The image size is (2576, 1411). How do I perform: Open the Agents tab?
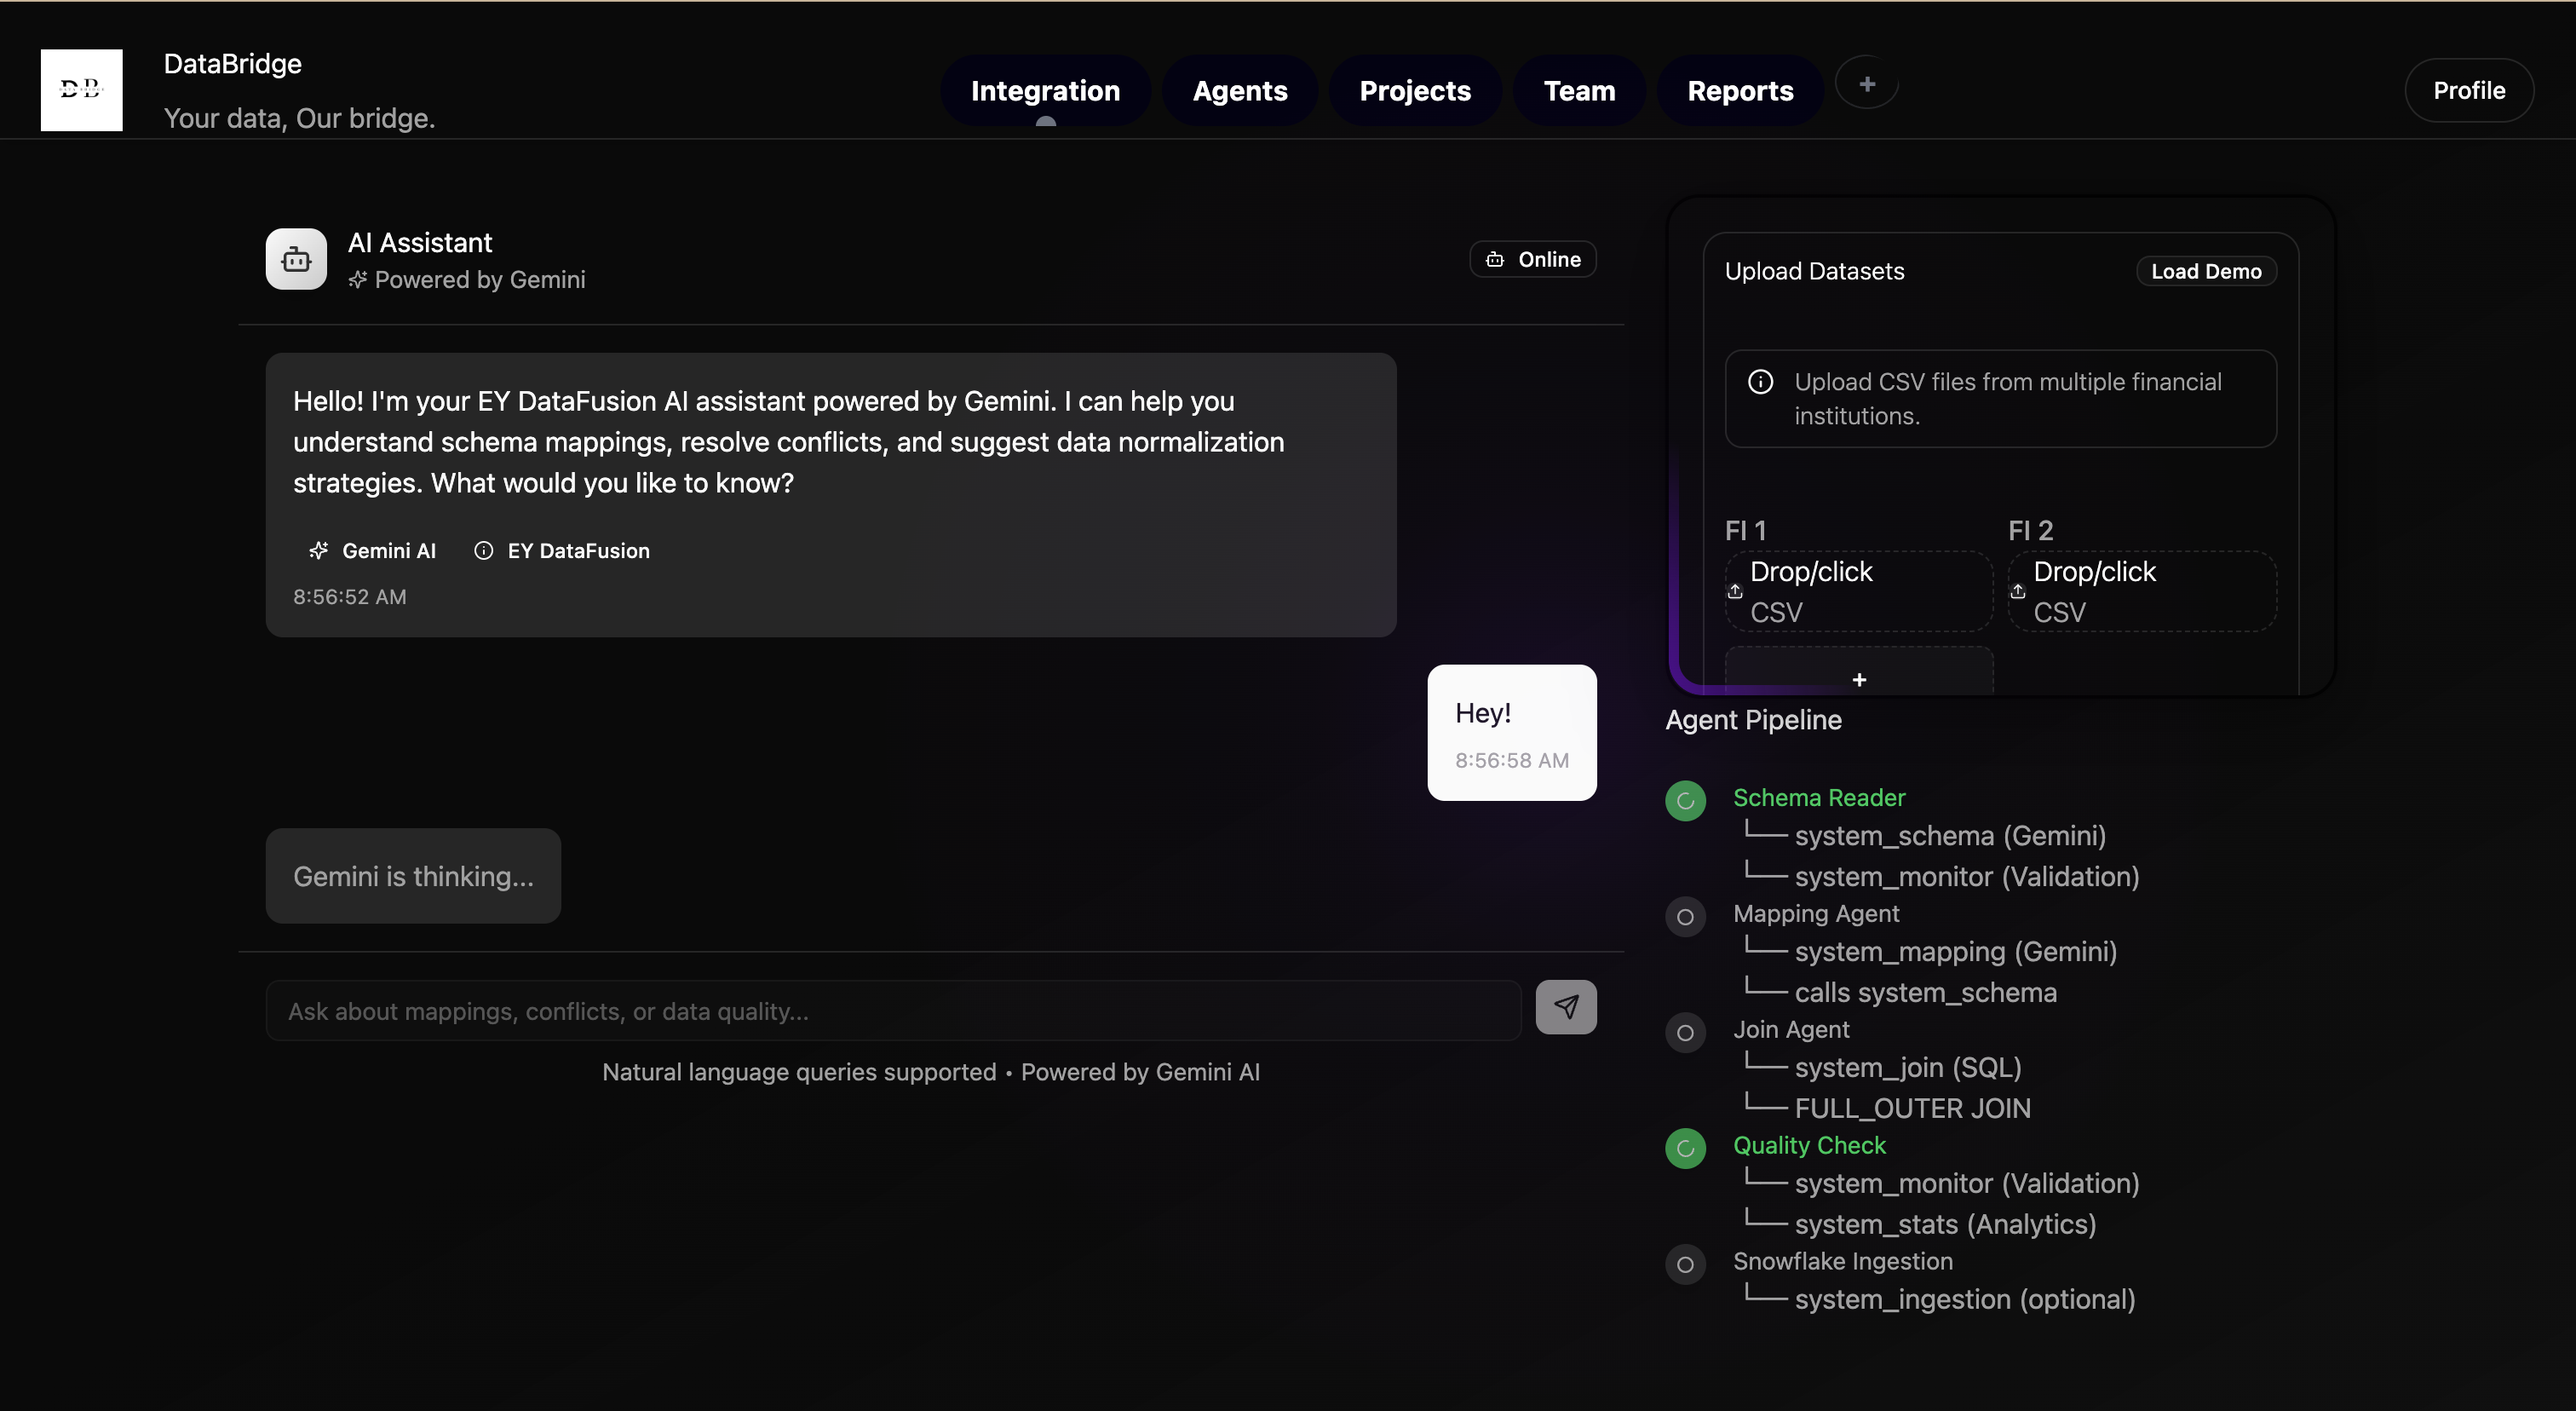[x=1239, y=91]
